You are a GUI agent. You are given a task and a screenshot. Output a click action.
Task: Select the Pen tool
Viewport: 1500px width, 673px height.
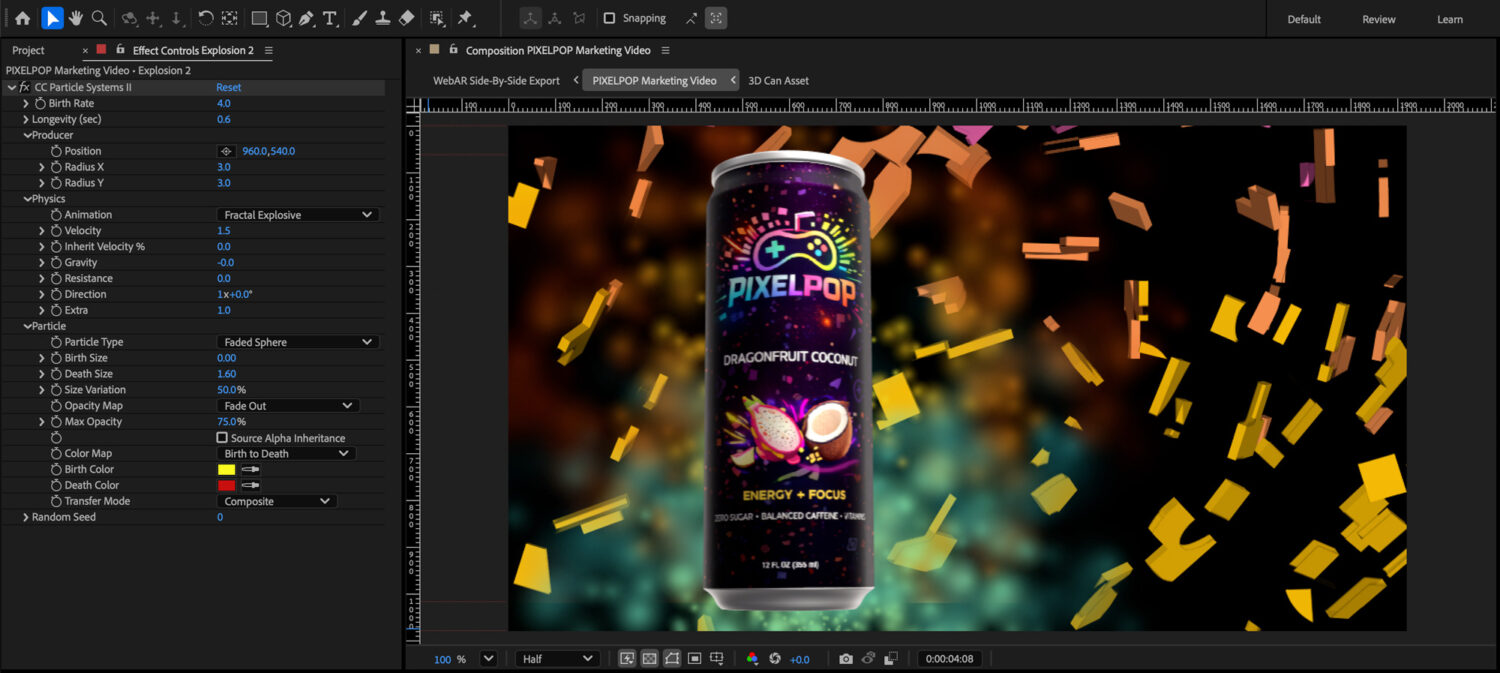coord(306,18)
